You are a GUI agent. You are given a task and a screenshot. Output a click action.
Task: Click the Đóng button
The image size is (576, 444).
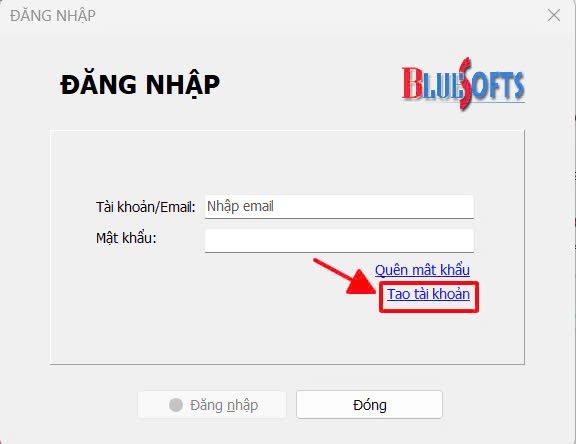coord(369,405)
